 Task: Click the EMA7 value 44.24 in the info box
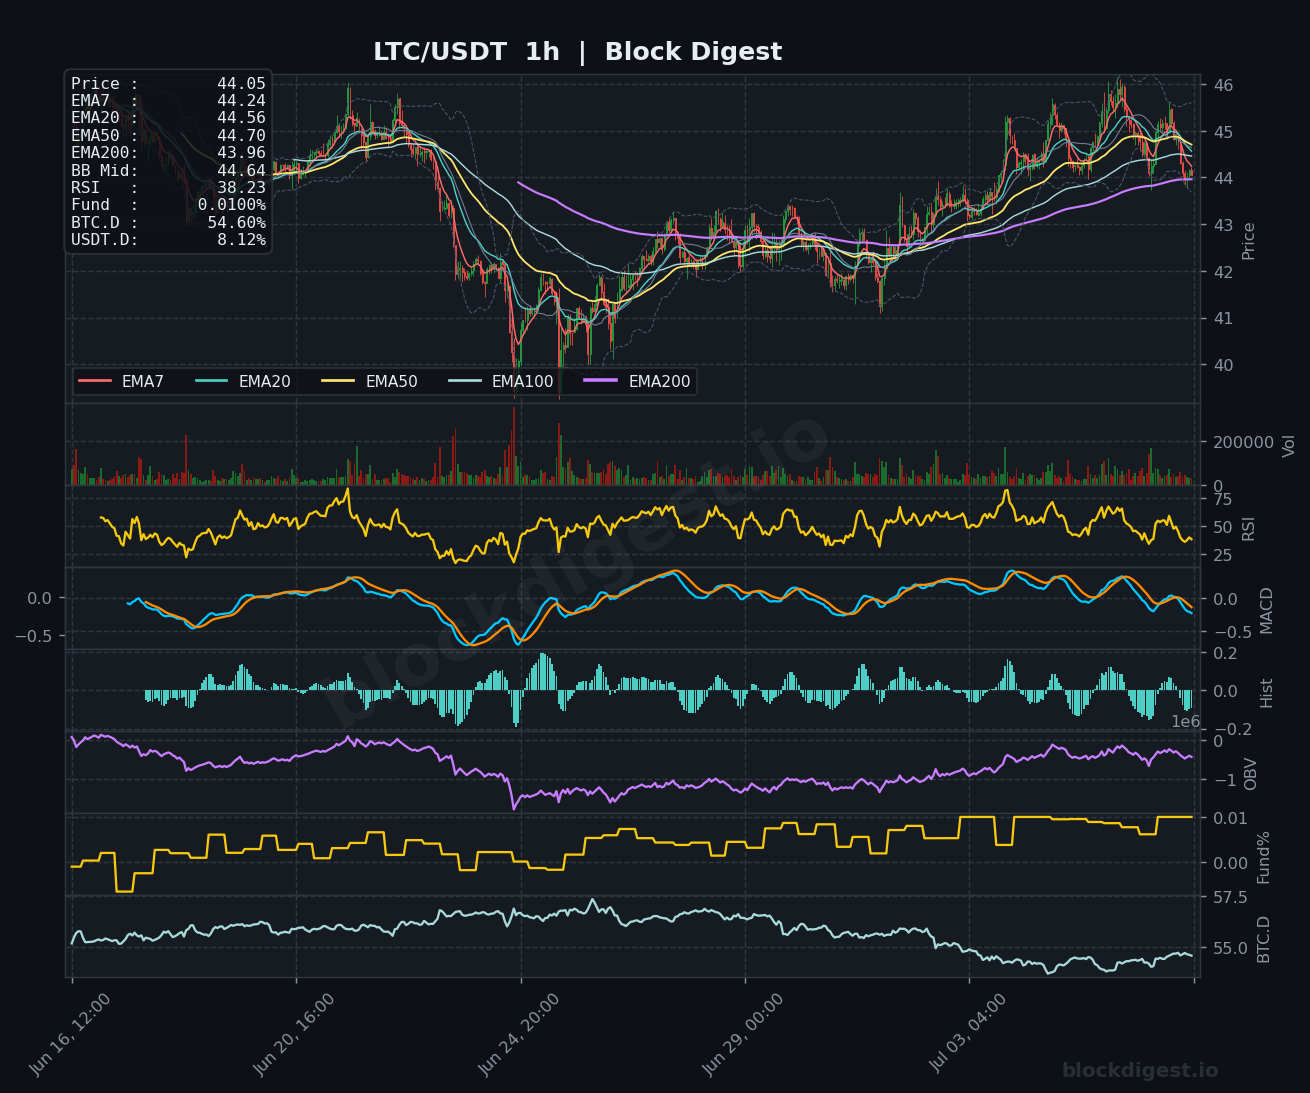(x=241, y=101)
